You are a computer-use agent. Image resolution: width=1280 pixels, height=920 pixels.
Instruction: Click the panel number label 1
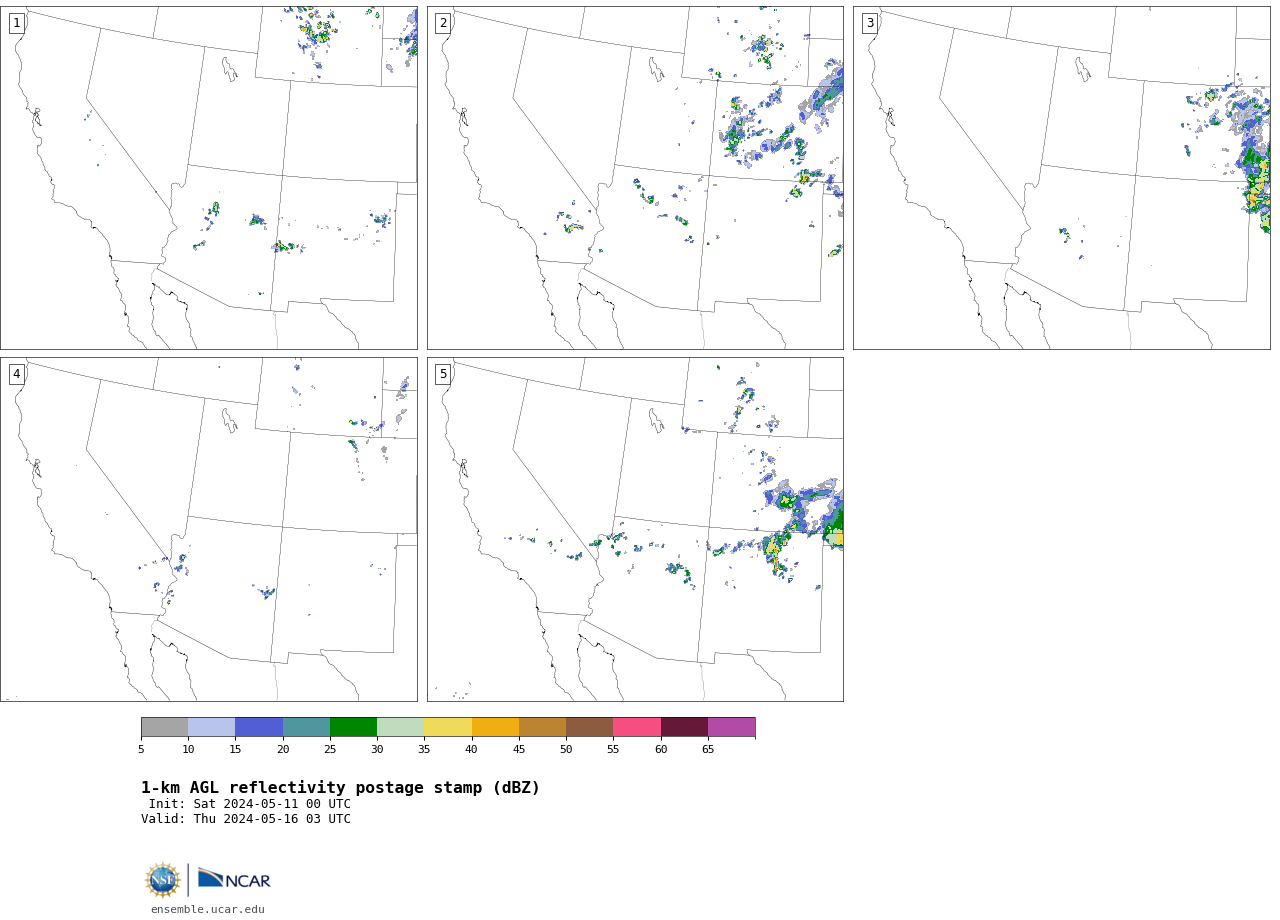[16, 23]
